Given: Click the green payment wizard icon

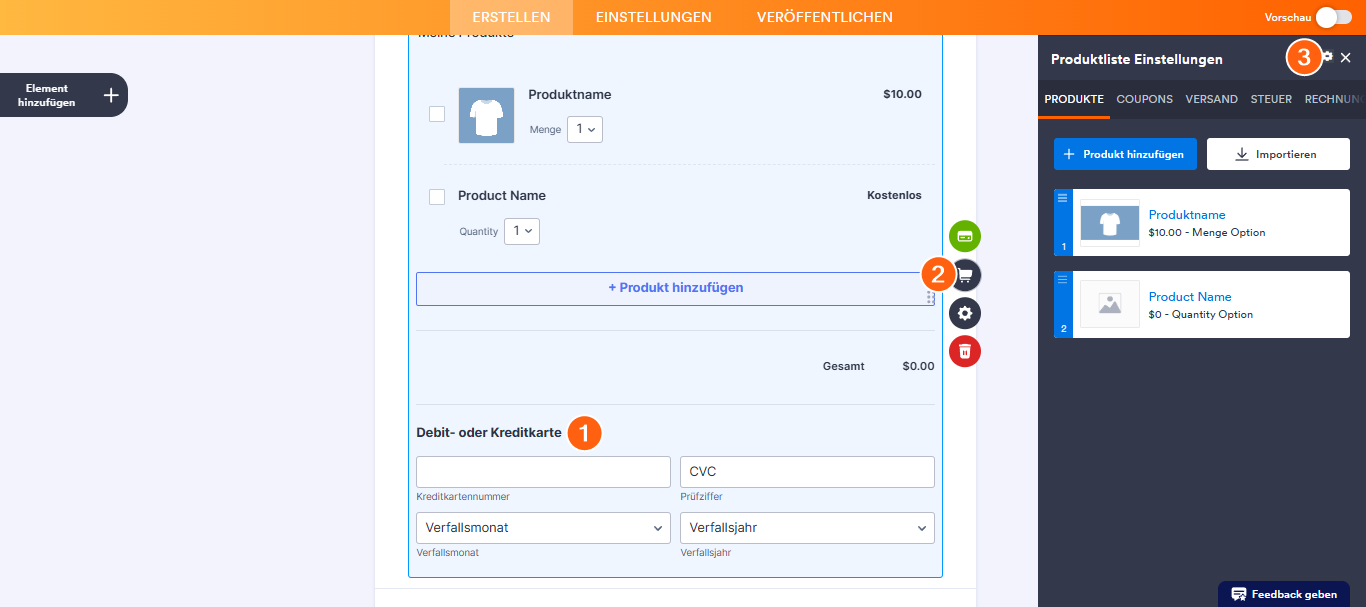Looking at the screenshot, I should point(965,236).
